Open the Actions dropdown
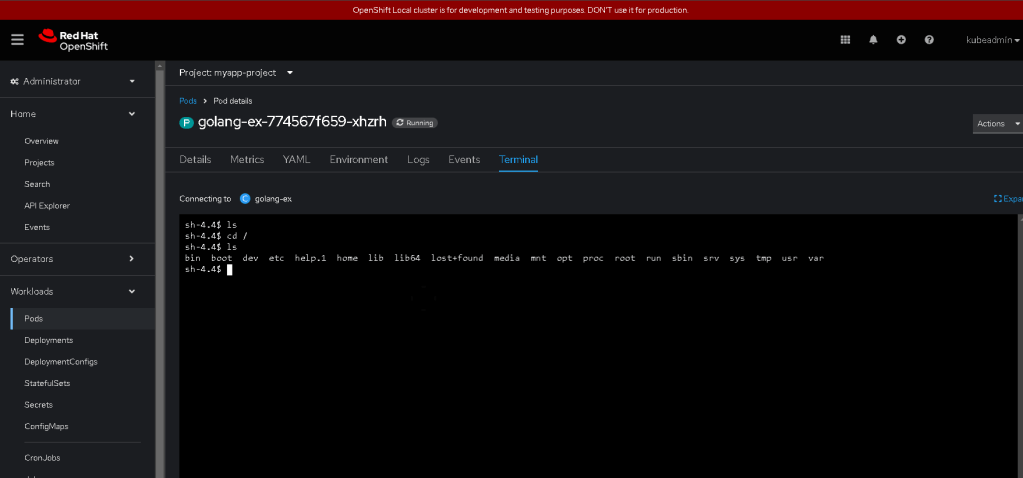The width and height of the screenshot is (1023, 478). (x=998, y=123)
